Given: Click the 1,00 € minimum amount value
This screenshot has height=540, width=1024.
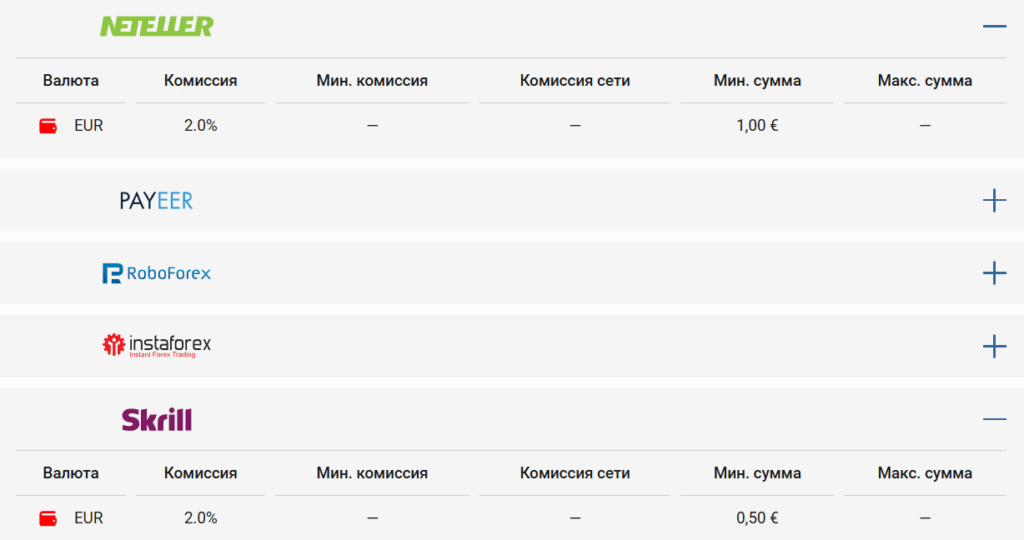Looking at the screenshot, I should point(758,125).
